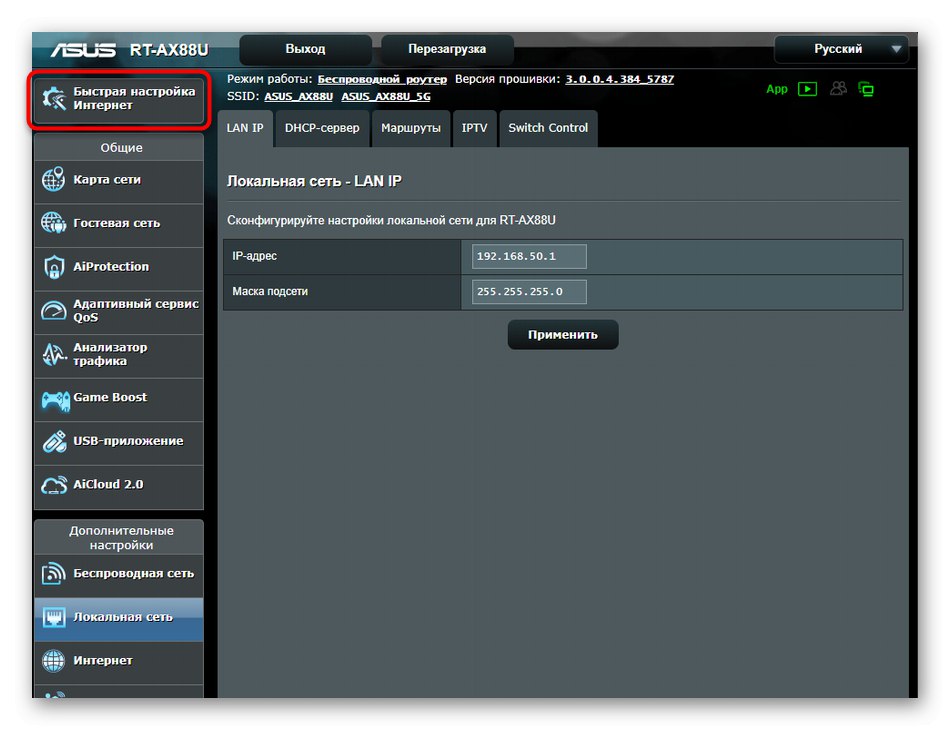Open Беспроводная сеть menu item

pos(119,574)
